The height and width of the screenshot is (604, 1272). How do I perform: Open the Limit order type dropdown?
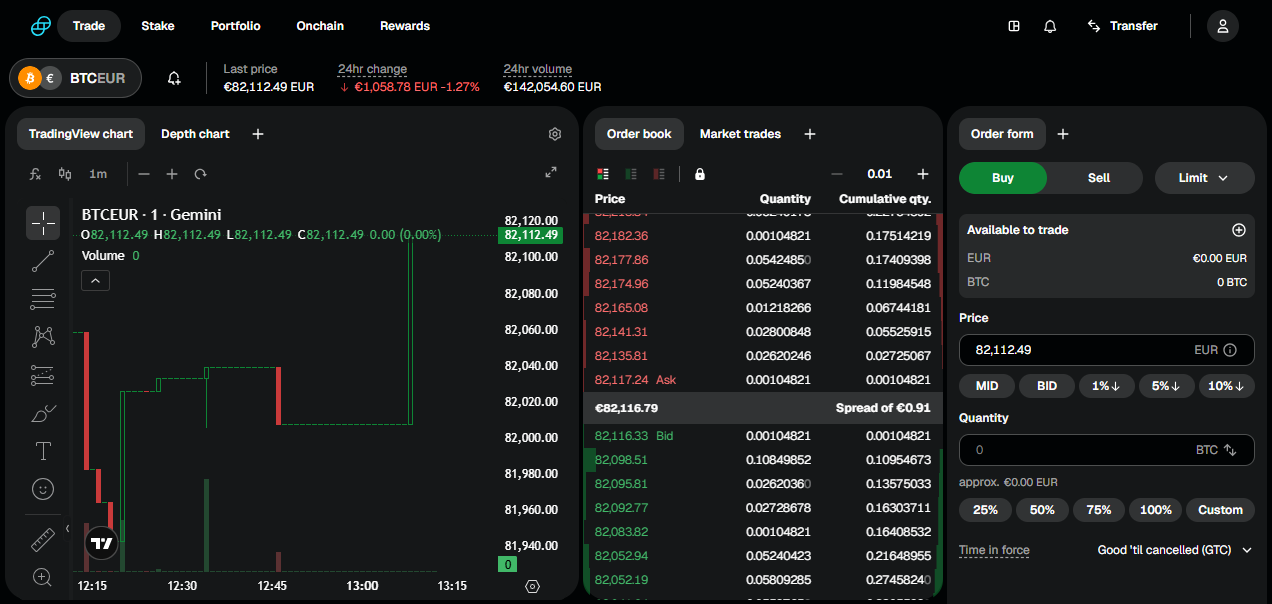(x=1204, y=177)
